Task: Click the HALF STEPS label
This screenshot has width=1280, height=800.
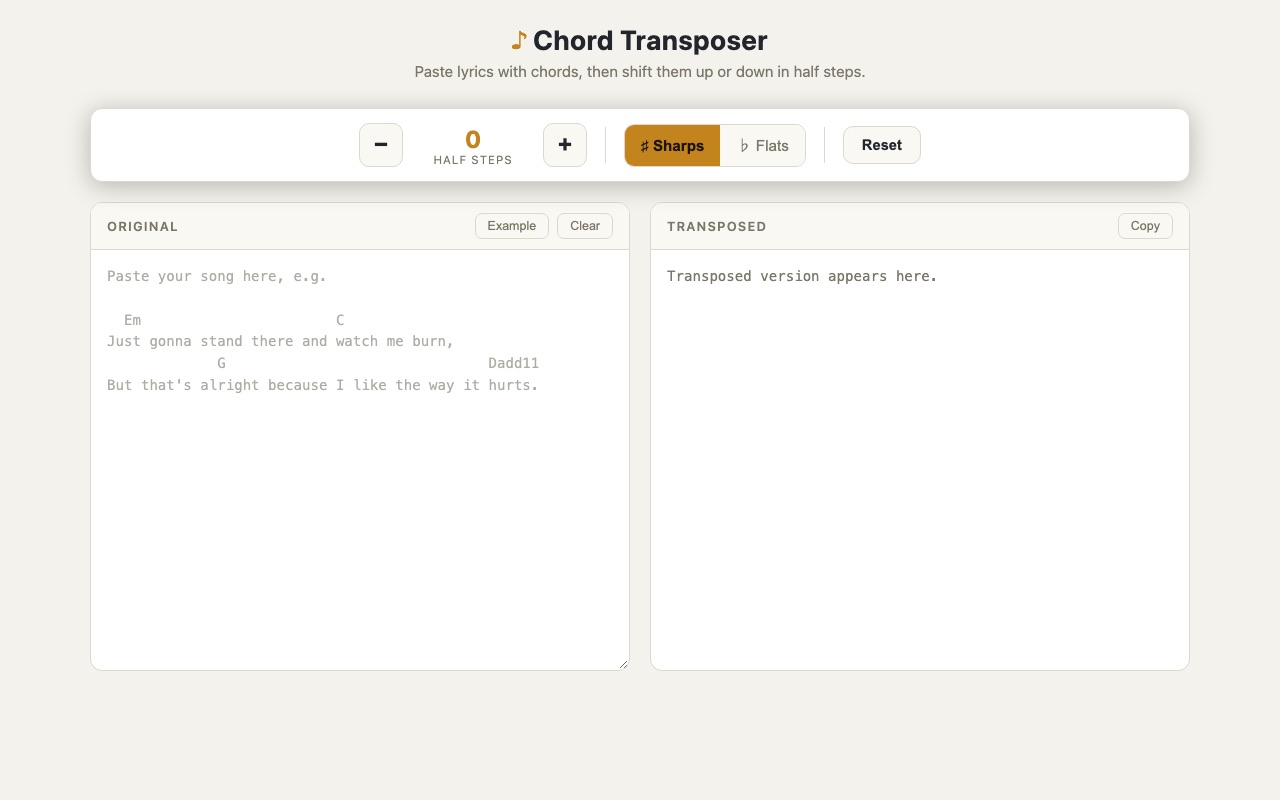Action: pyautogui.click(x=473, y=160)
